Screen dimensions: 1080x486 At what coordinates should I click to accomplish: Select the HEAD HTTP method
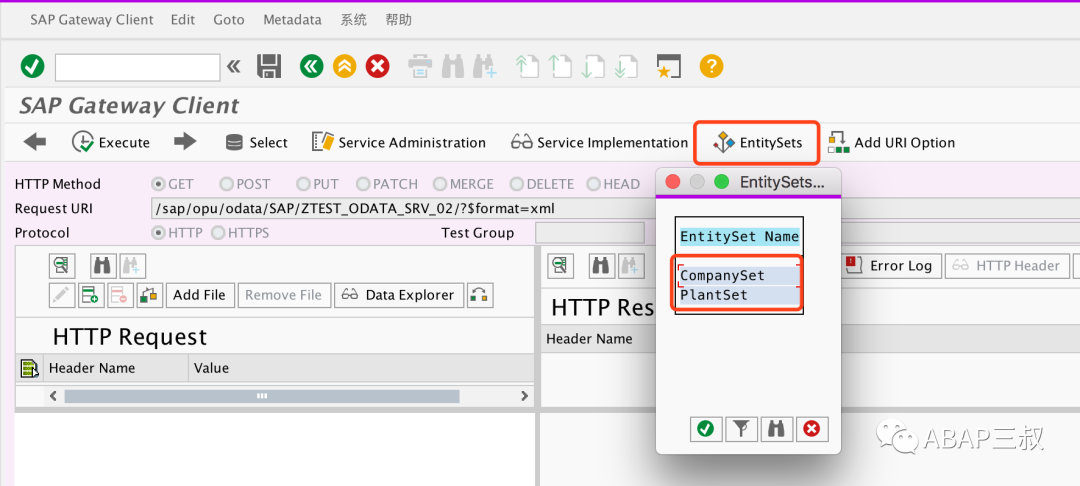pos(593,184)
